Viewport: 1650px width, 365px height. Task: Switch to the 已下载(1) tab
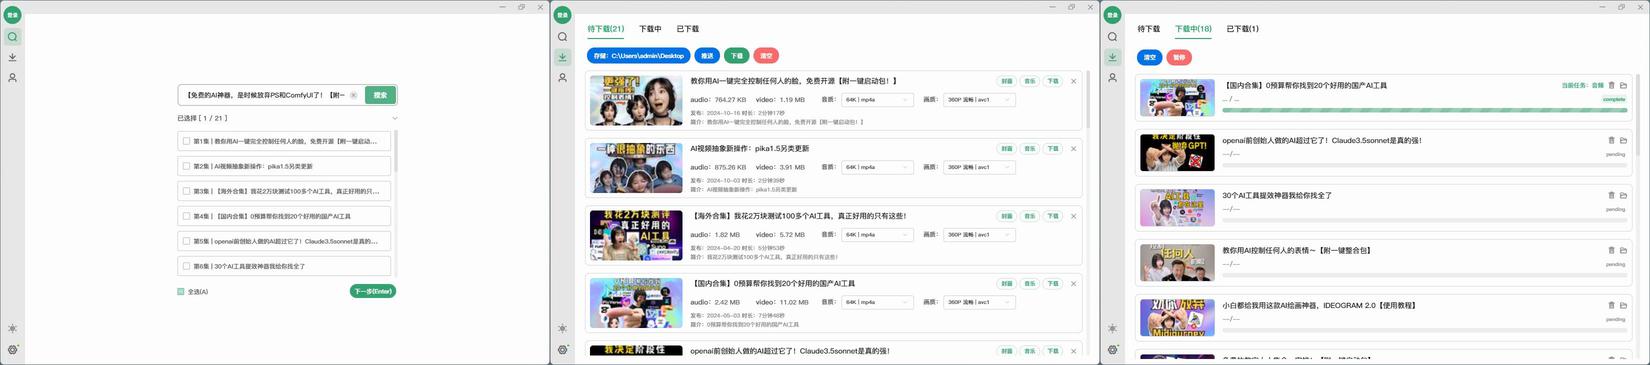click(1242, 29)
